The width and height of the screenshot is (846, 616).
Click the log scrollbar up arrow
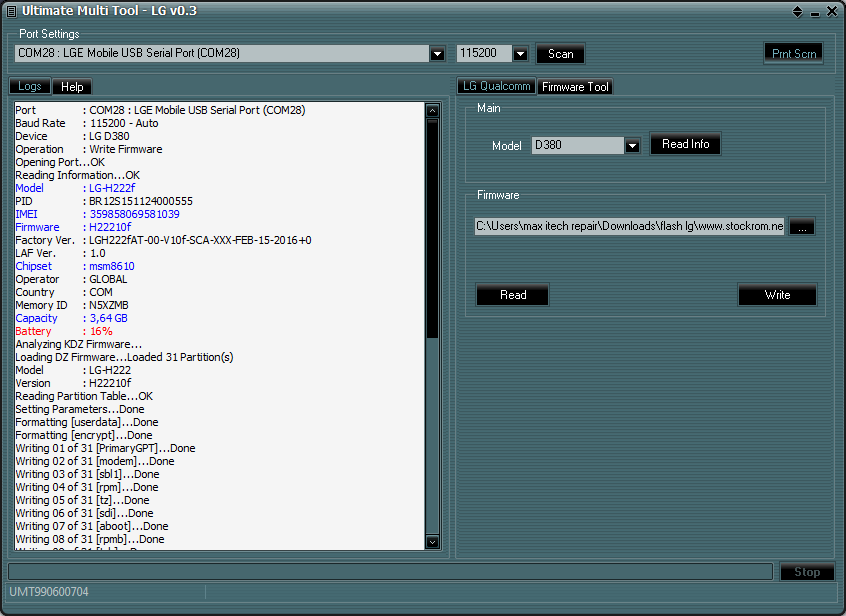432,111
